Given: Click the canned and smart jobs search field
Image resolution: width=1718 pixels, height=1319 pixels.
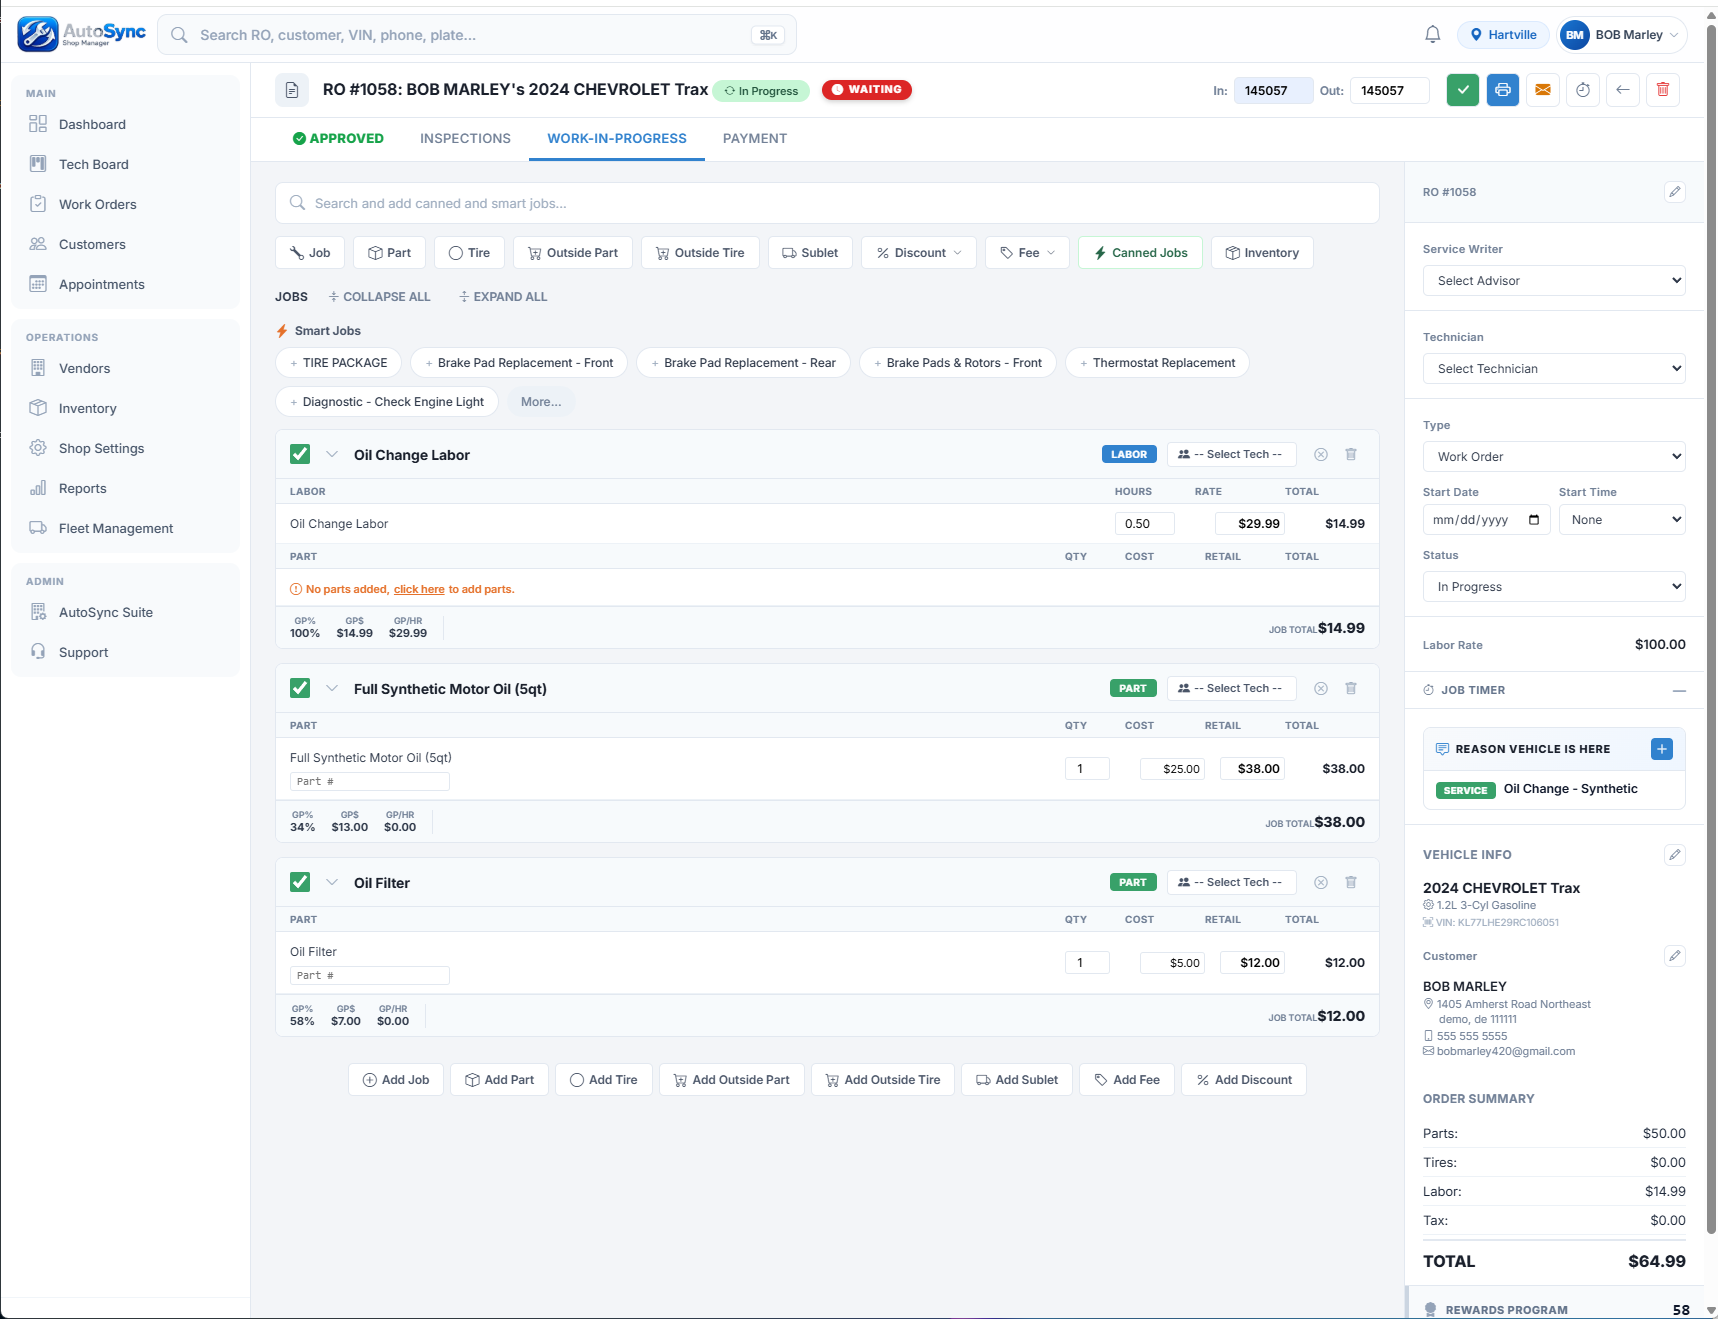Looking at the screenshot, I should 827,203.
